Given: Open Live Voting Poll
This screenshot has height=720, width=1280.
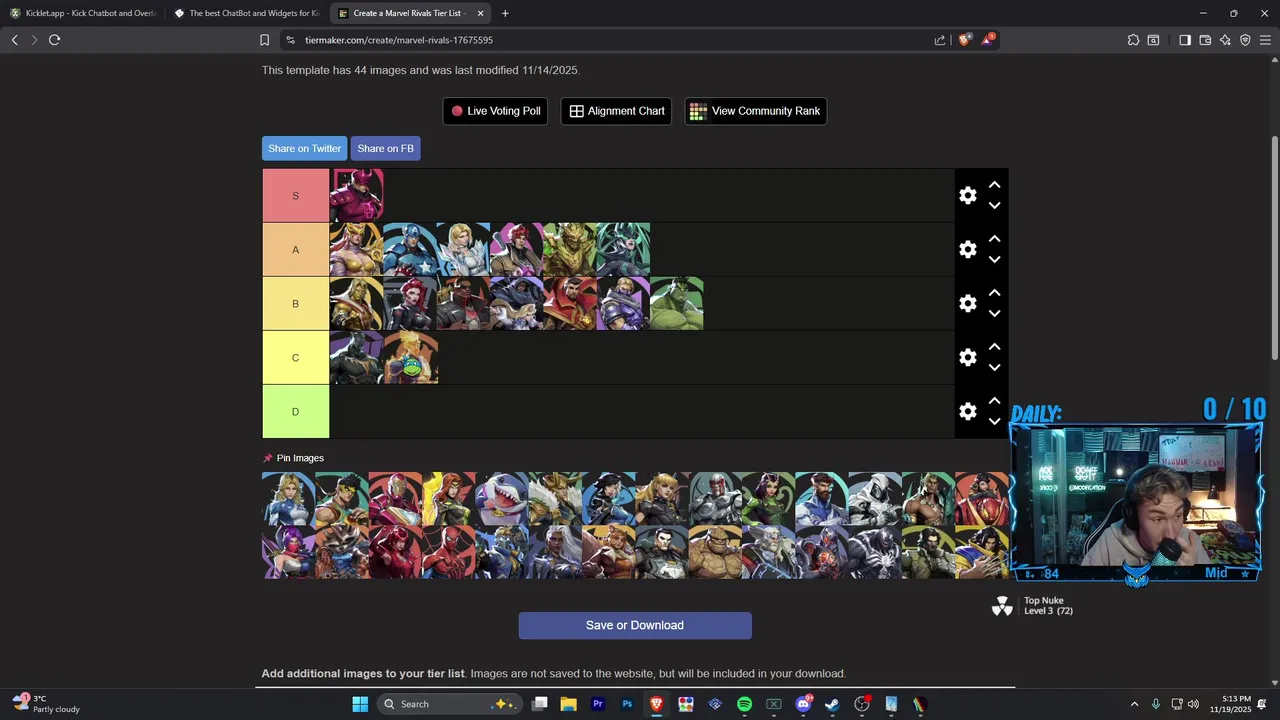Looking at the screenshot, I should [x=495, y=111].
